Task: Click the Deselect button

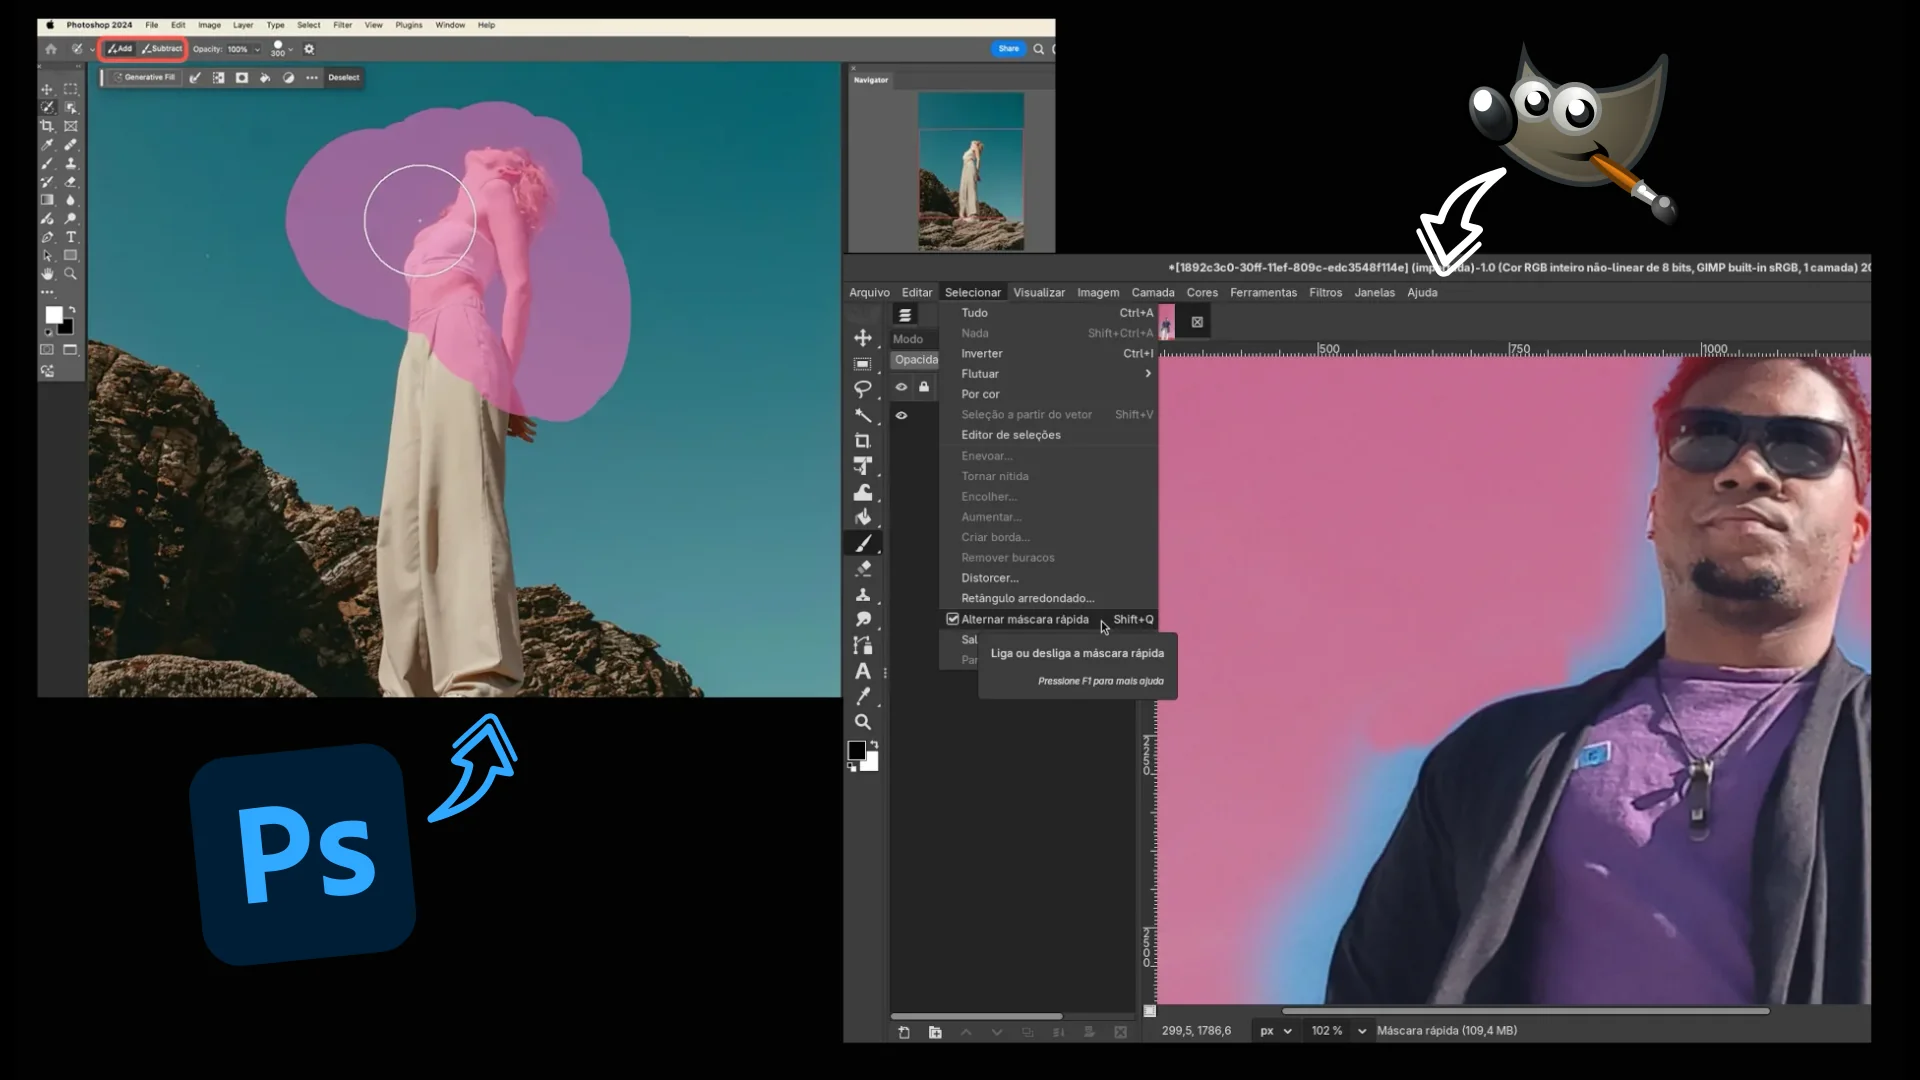Action: point(343,77)
